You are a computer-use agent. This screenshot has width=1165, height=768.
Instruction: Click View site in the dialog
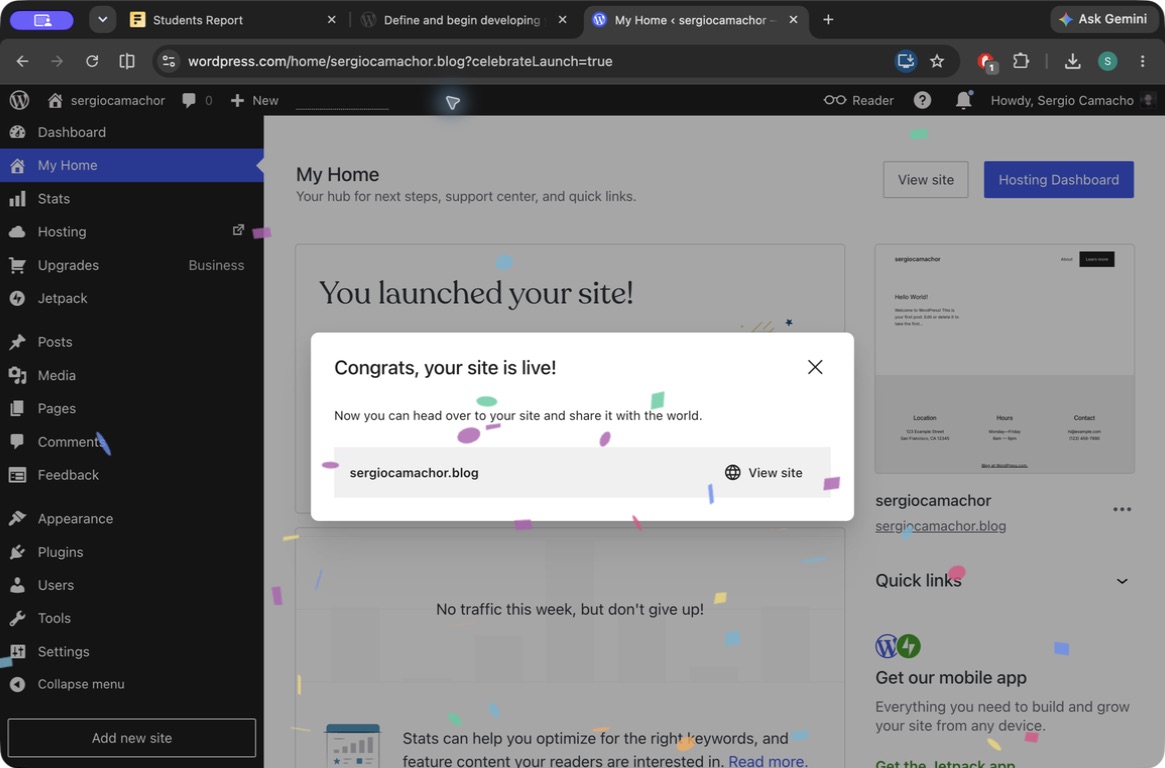point(764,472)
